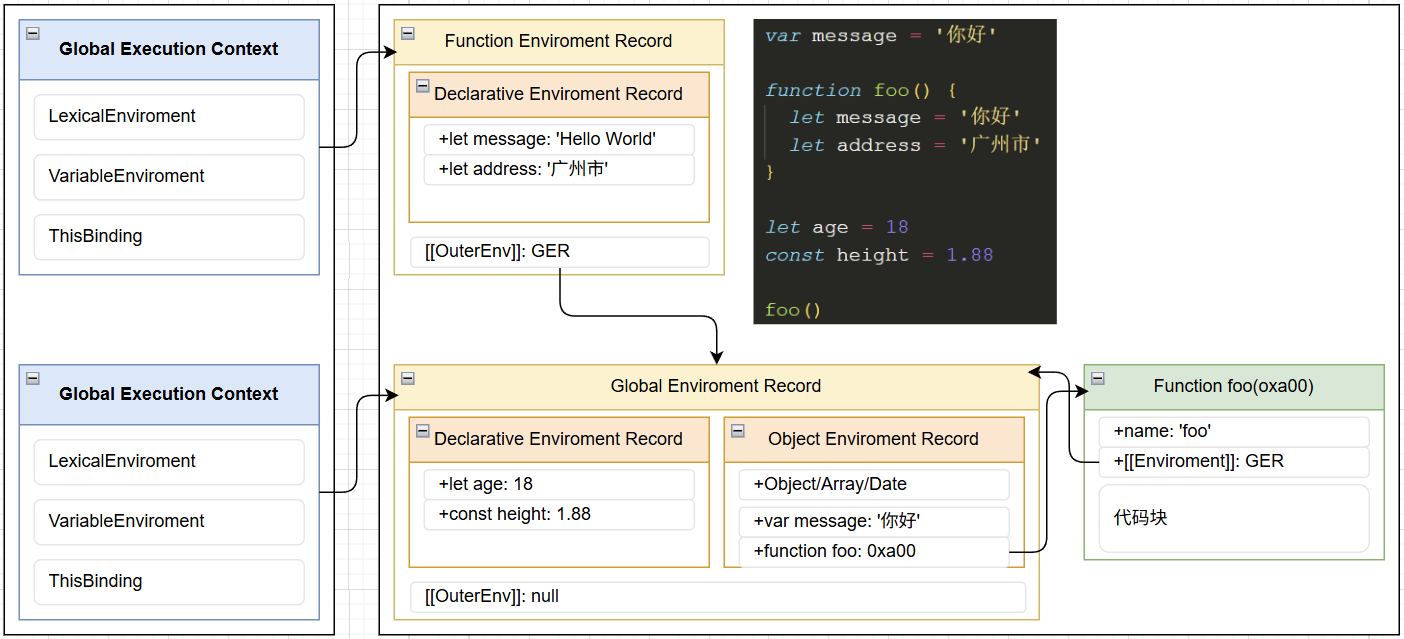Select the "+var message: '你好'" row
This screenshot has height=639, width=1404.
coord(874,521)
